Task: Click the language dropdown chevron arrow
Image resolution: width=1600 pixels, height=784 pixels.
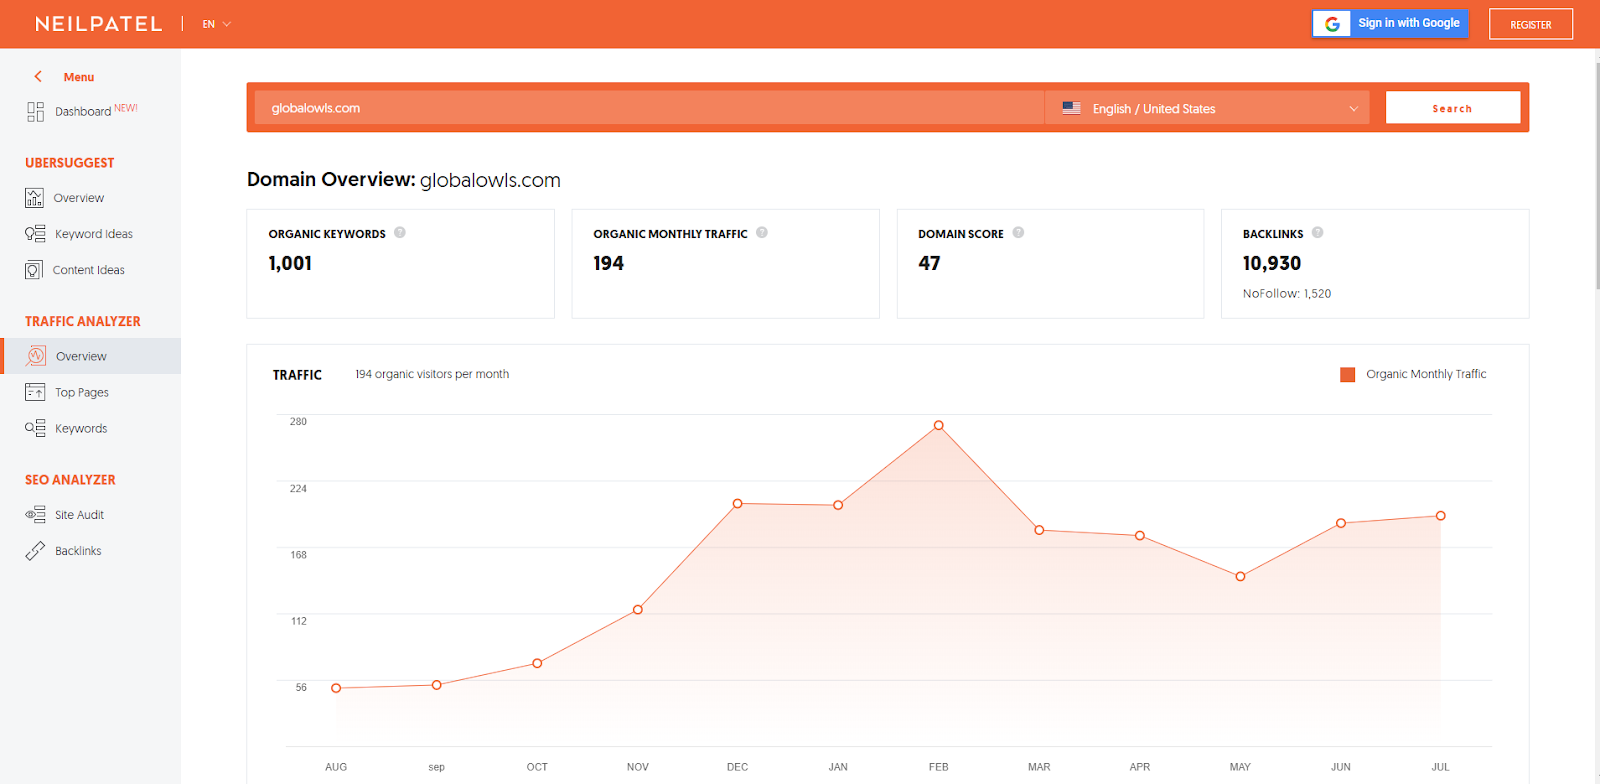Action: [x=1353, y=109]
